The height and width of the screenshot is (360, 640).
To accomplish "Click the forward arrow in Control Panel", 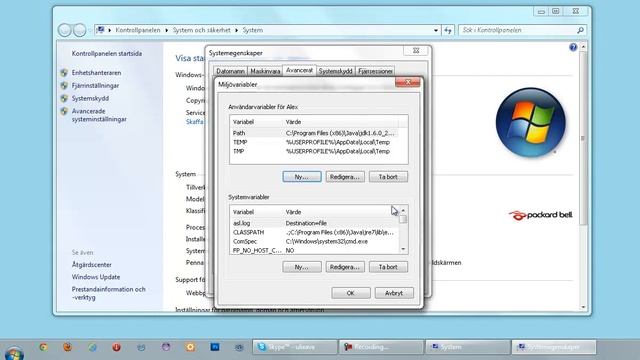I will (80, 30).
